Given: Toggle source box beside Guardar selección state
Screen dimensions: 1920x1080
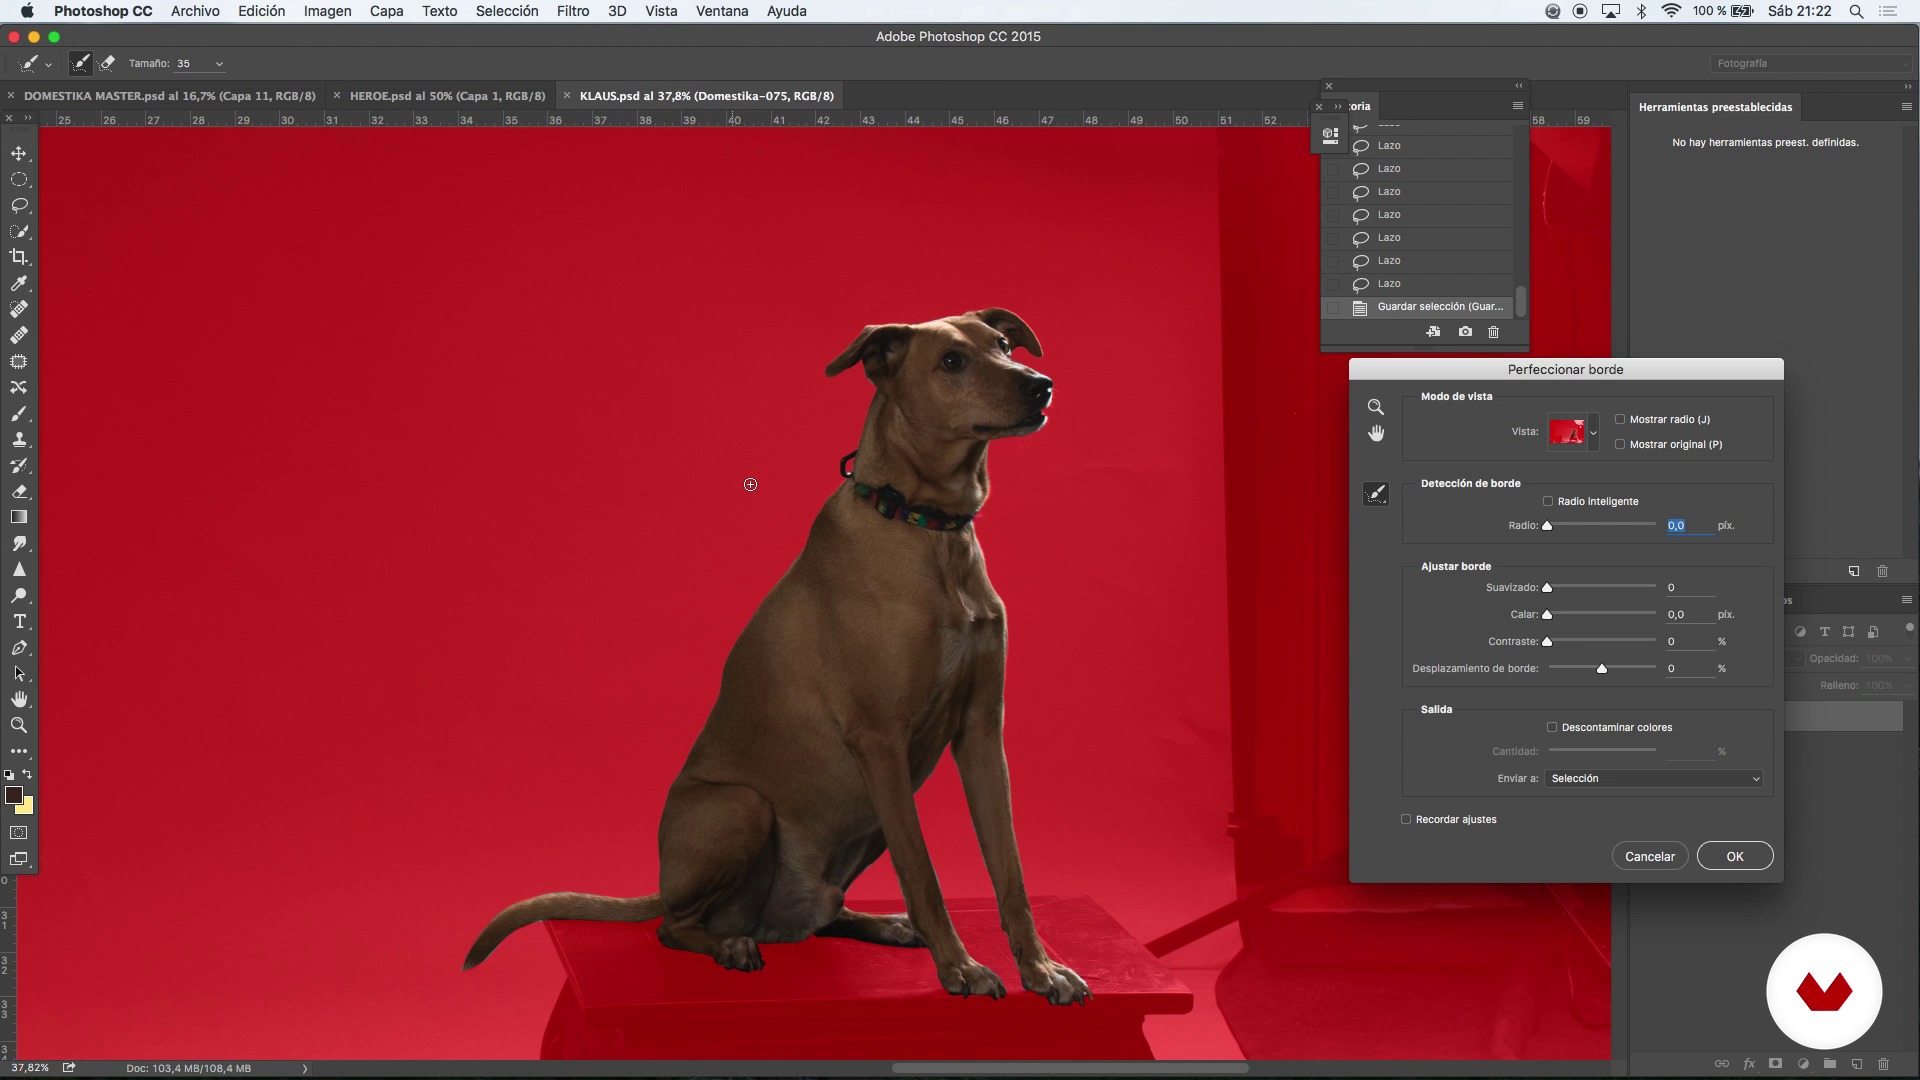Looking at the screenshot, I should pos(1333,308).
